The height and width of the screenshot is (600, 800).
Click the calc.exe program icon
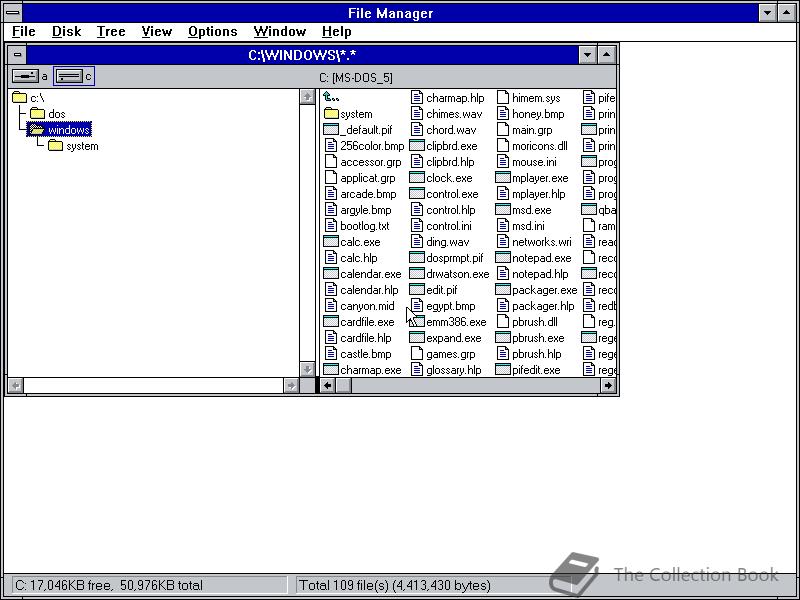331,242
